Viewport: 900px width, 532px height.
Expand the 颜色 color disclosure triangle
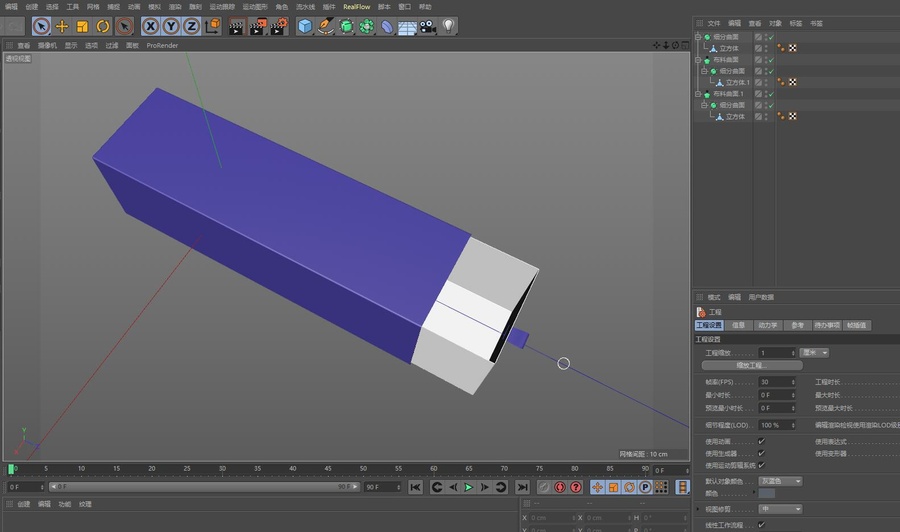tap(754, 493)
